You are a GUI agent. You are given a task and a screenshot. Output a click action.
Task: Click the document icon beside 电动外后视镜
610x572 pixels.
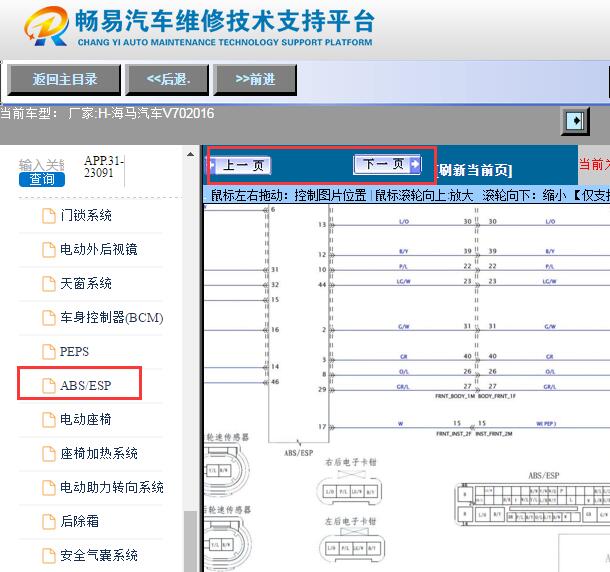(x=49, y=250)
